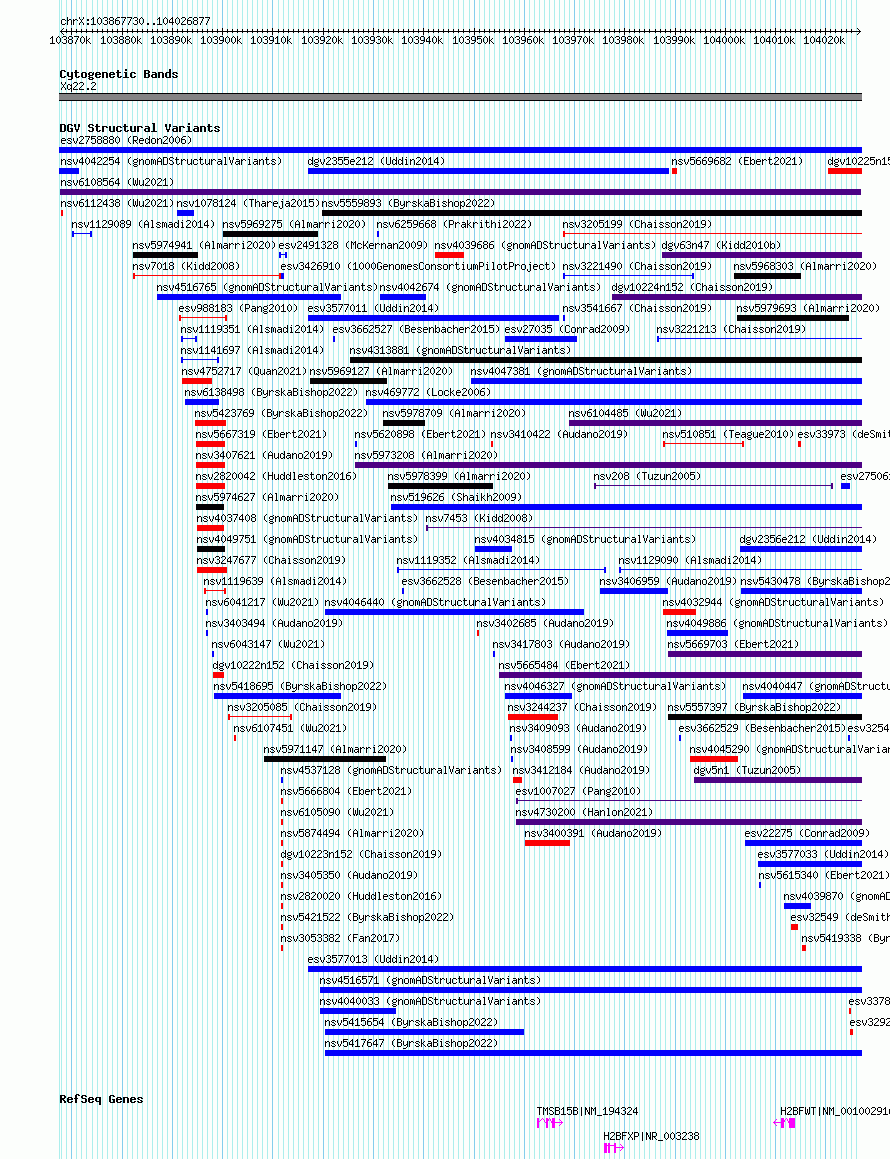890x1159 pixels.
Task: Click dgv63n47 (Kidd2010b) label
Action: 721,245
